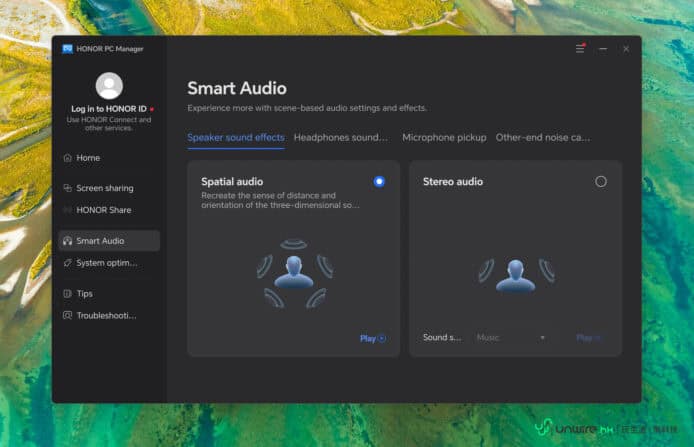Switch to Headphones sound effects tab
694x447 pixels.
(x=341, y=138)
